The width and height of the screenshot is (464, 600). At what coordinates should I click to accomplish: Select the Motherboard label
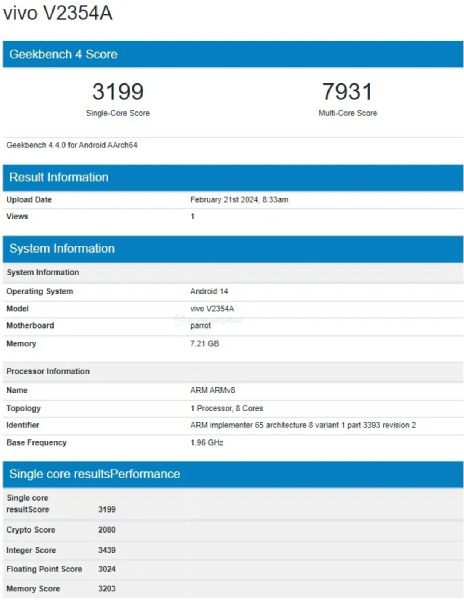coord(30,325)
